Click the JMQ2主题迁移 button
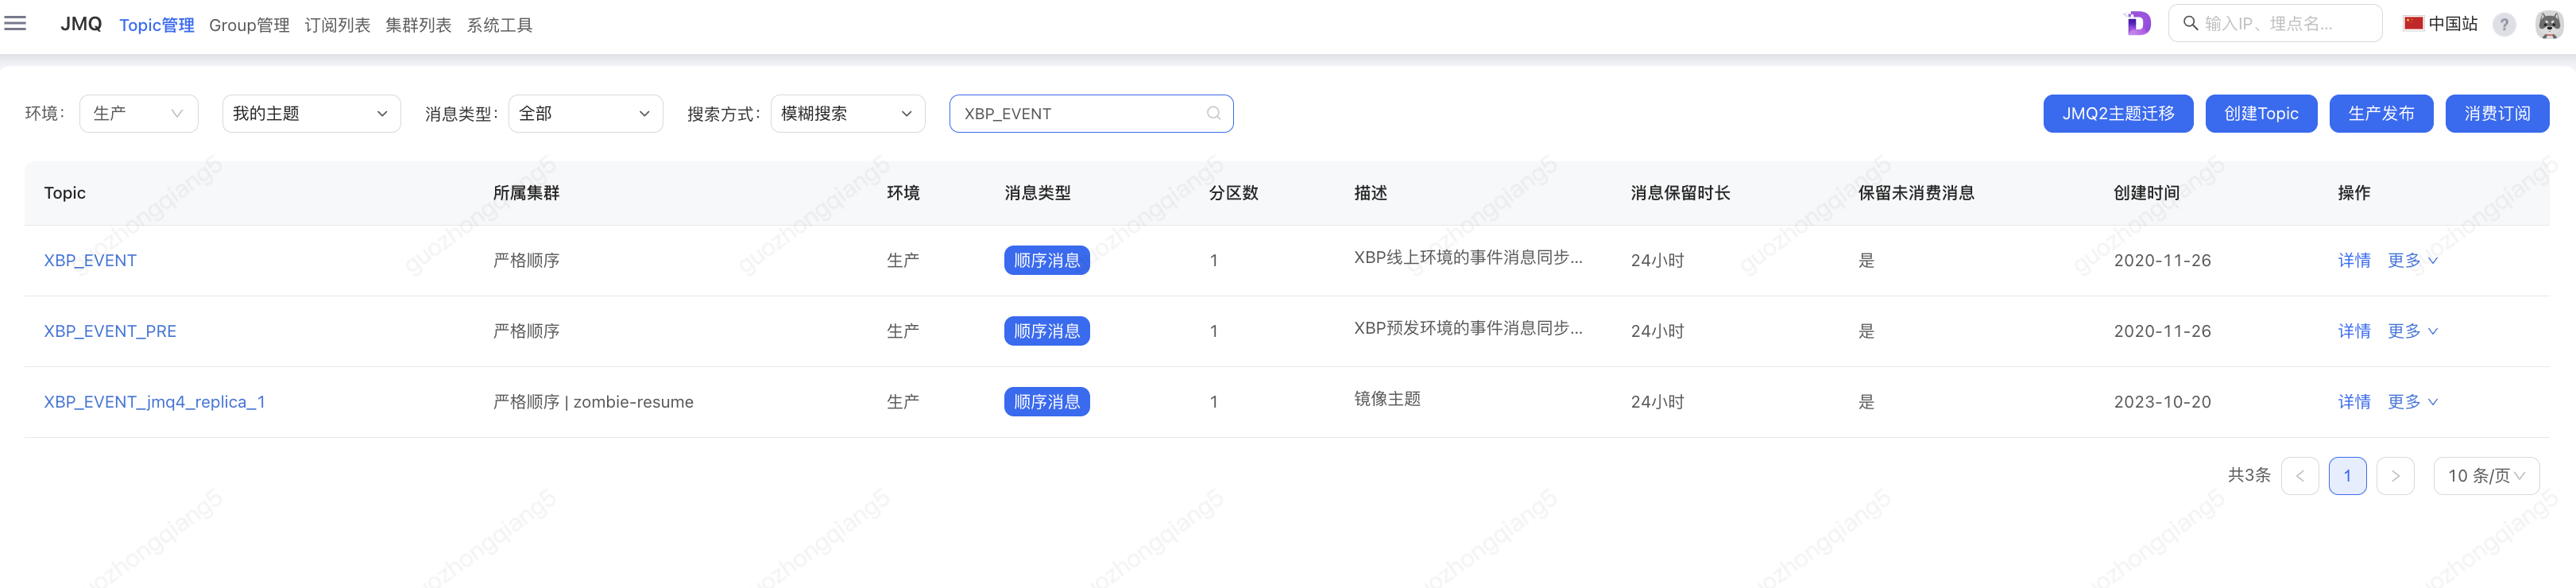2576x588 pixels. click(x=2117, y=113)
